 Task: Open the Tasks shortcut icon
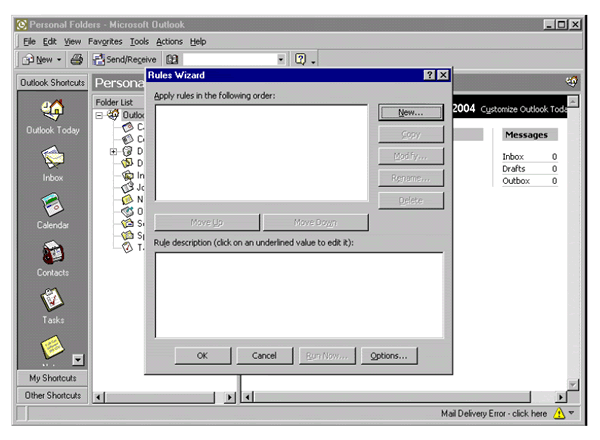[x=53, y=300]
